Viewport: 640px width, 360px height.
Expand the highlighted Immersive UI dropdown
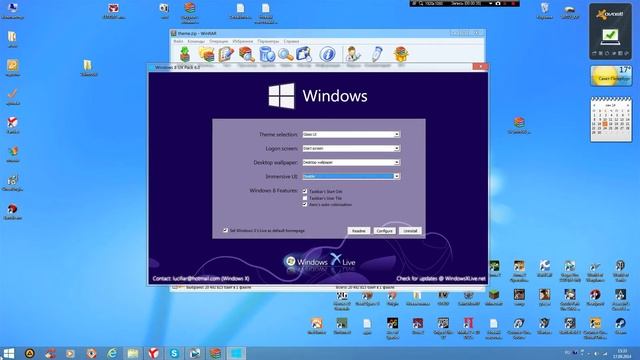coord(351,176)
